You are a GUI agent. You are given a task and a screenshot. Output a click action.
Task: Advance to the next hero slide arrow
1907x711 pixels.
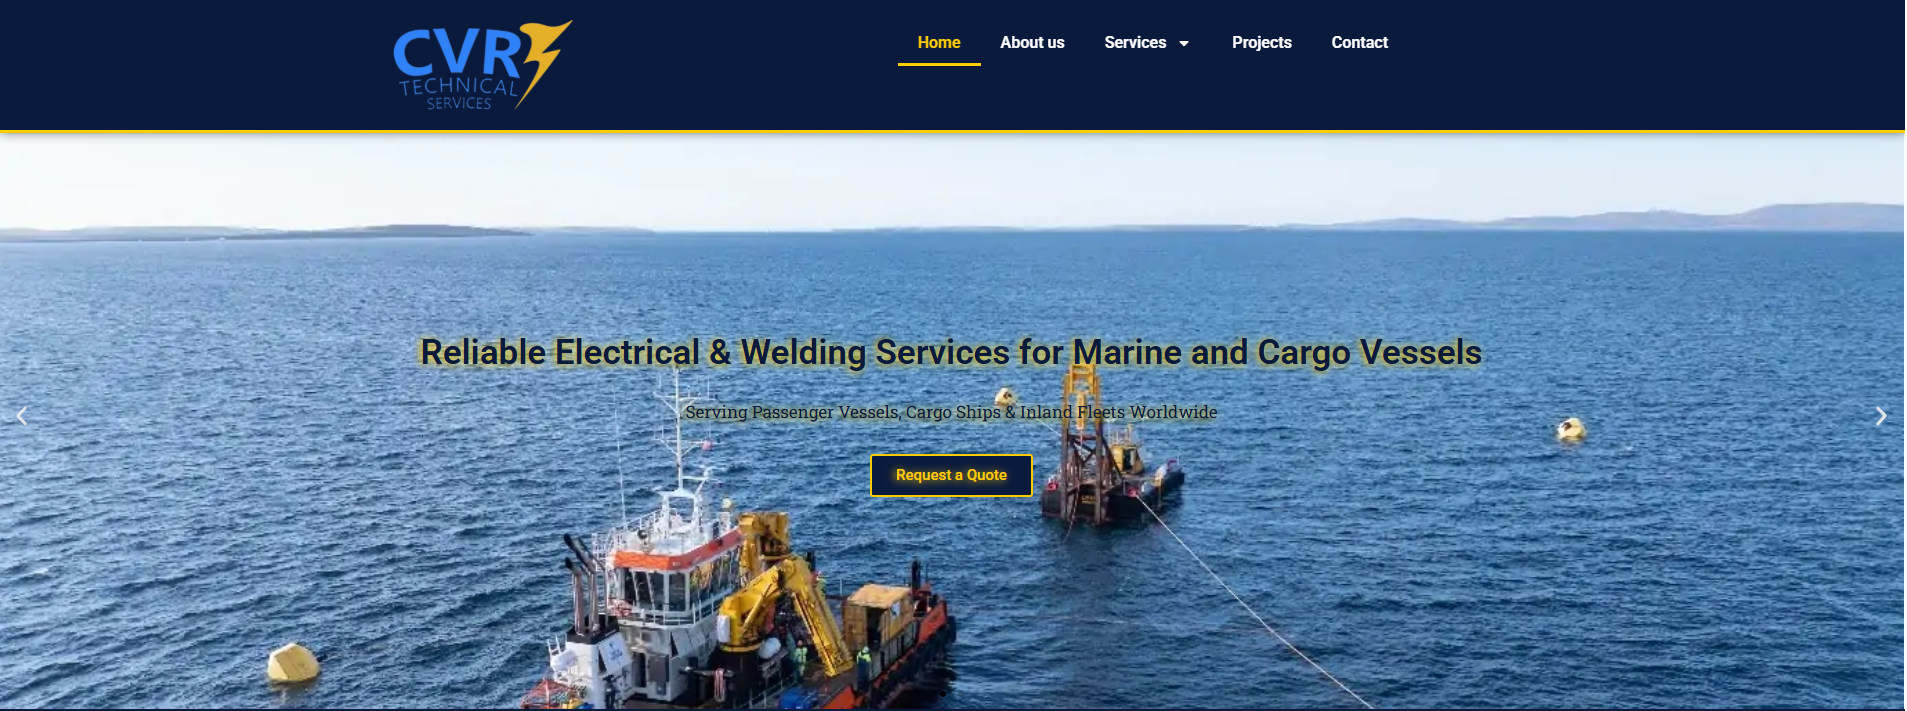[1881, 416]
